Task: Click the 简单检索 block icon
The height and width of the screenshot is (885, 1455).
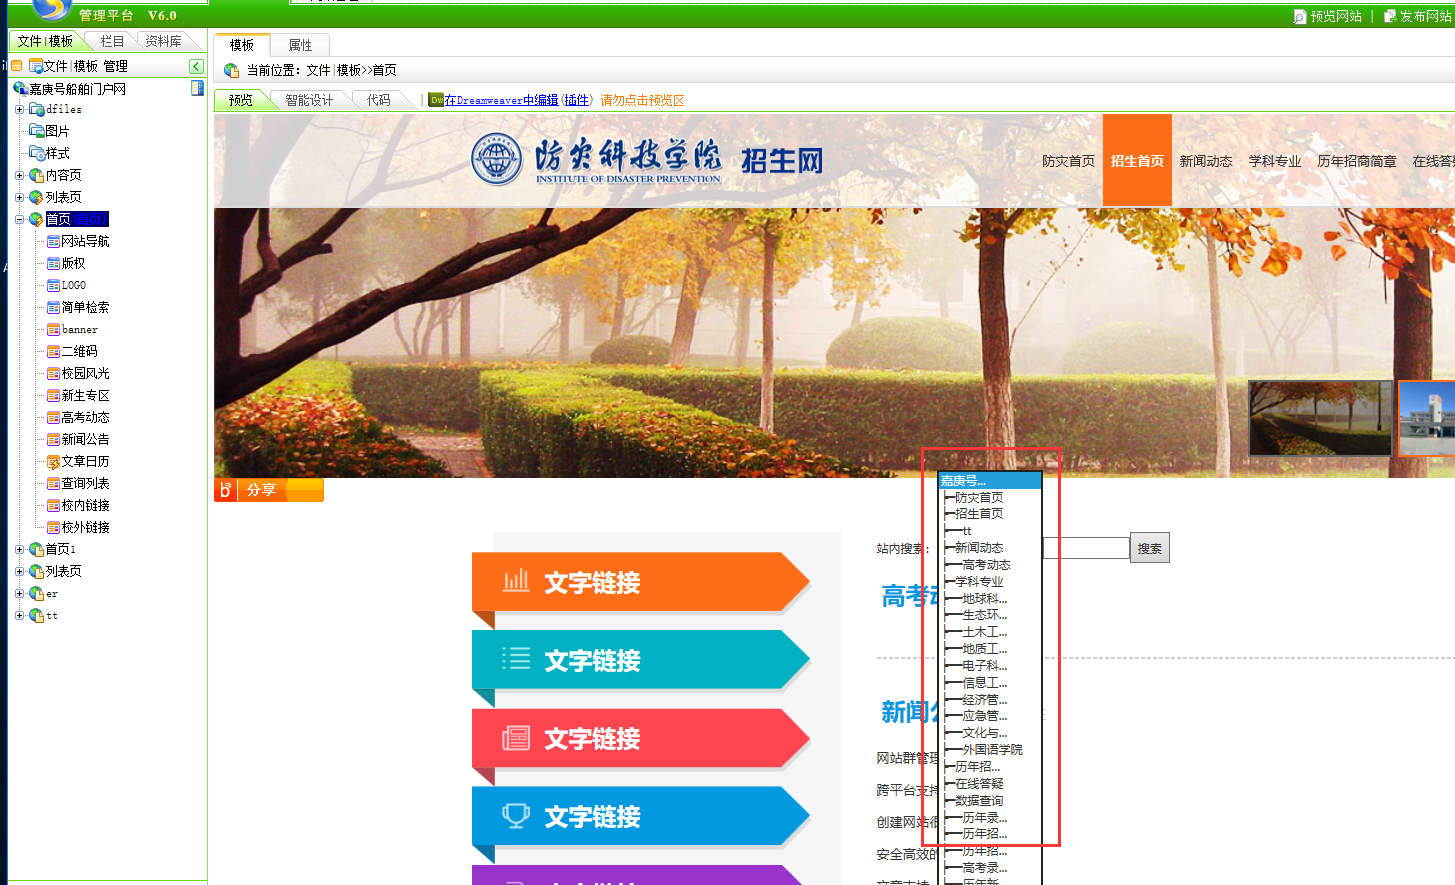Action: tap(53, 307)
